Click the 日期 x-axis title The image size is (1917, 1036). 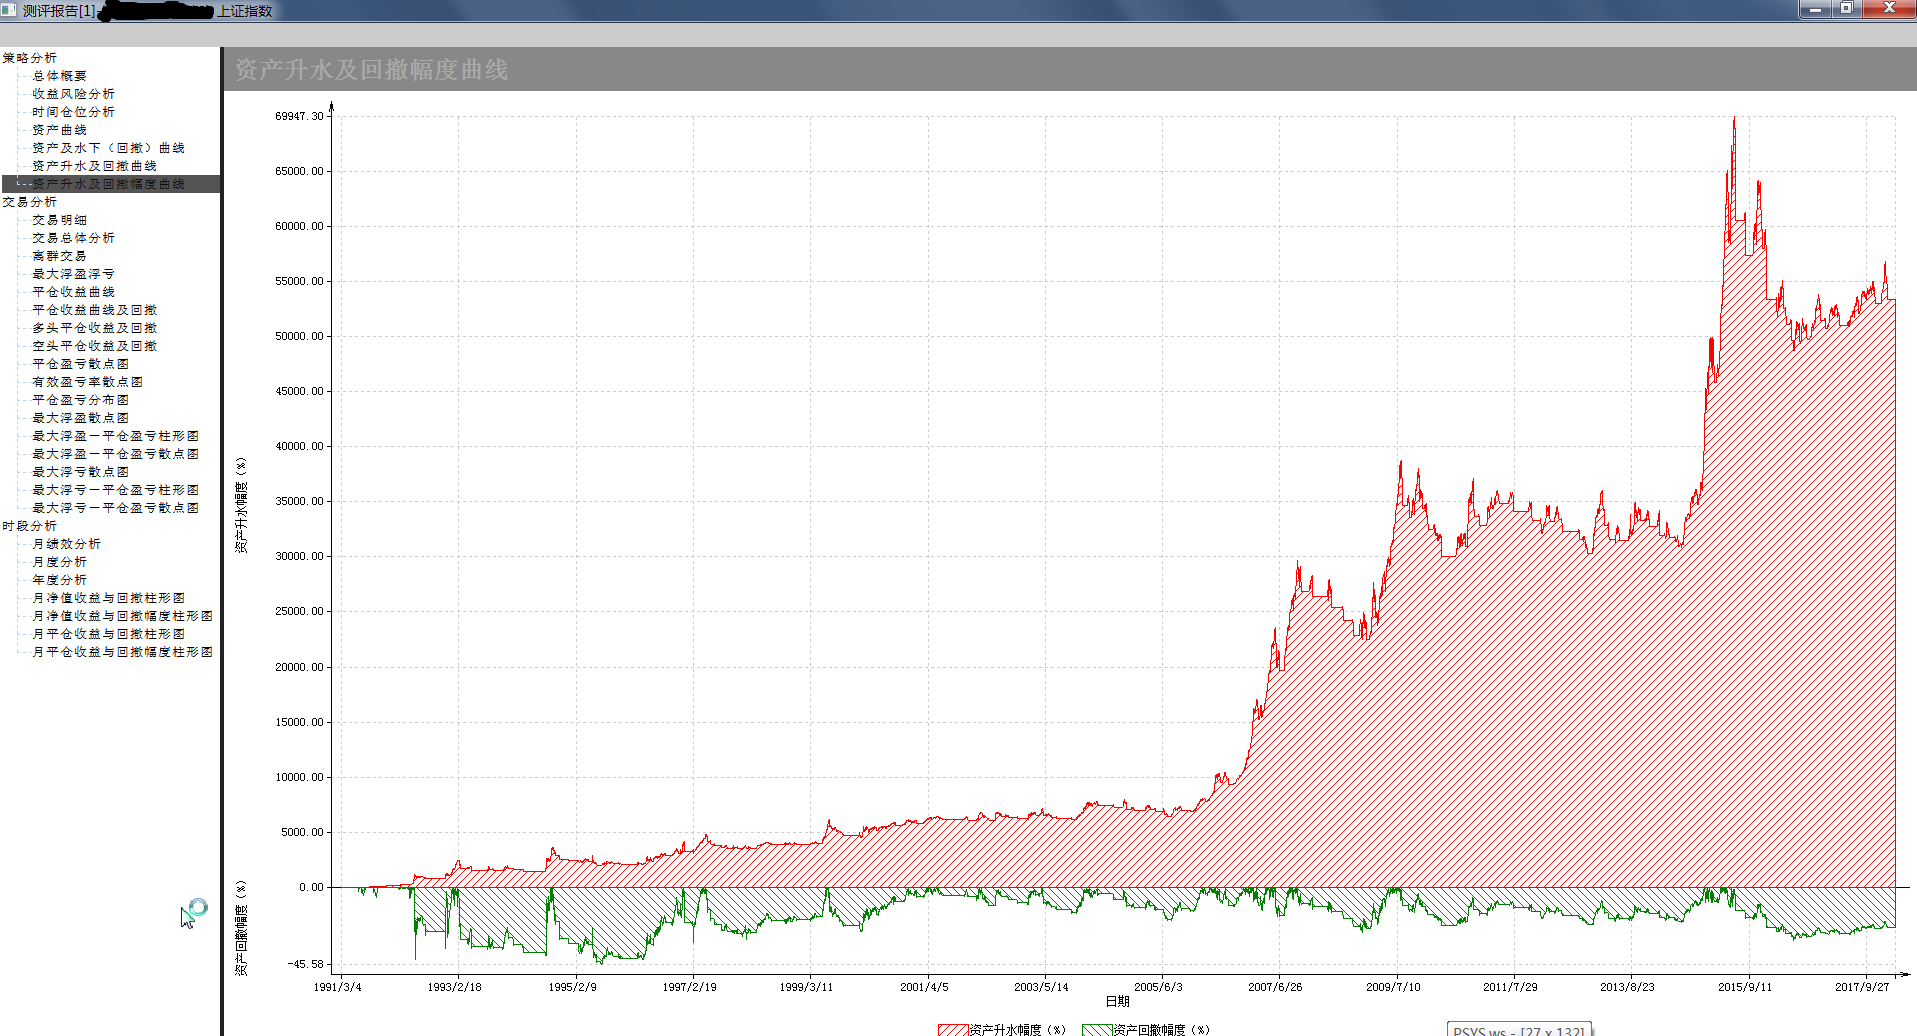1117,1001
